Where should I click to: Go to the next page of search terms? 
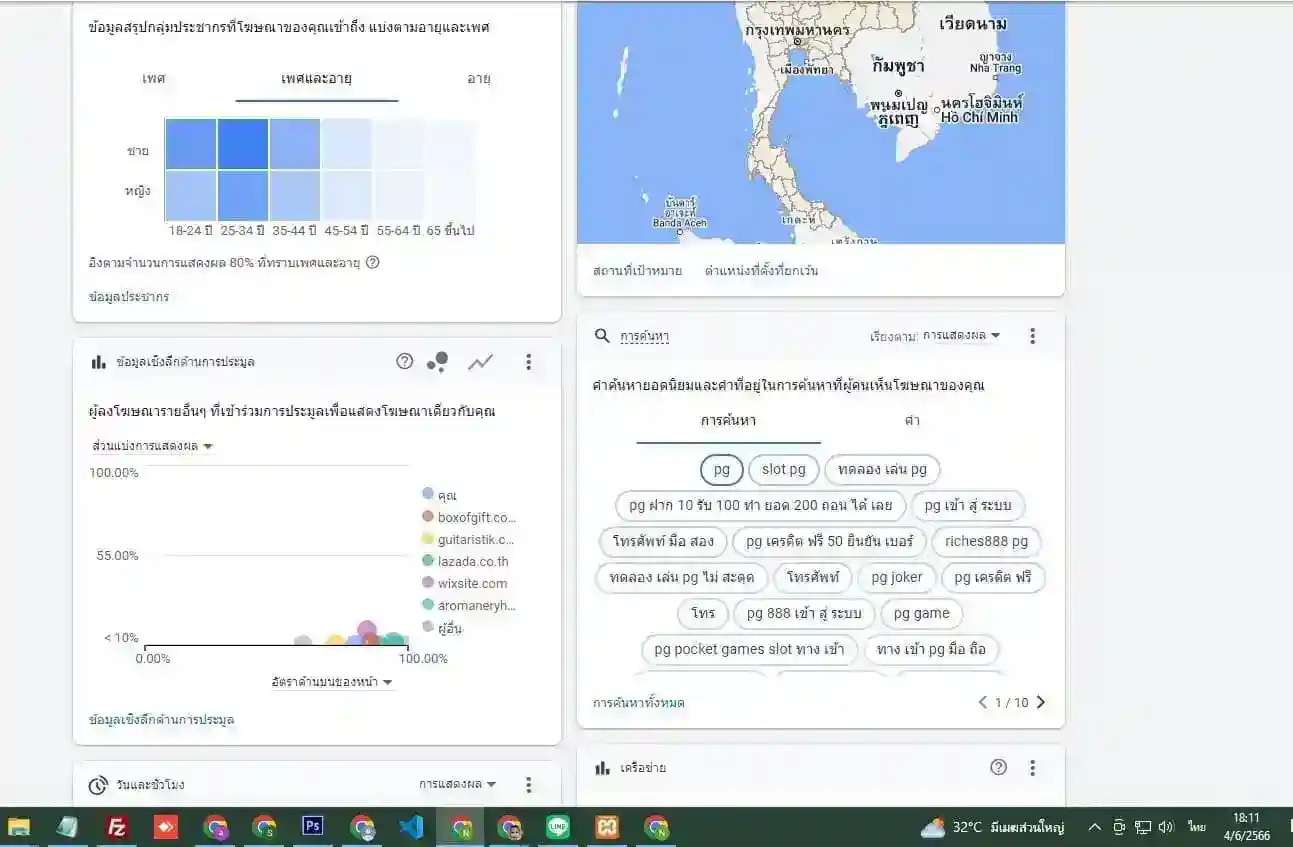(x=1041, y=703)
